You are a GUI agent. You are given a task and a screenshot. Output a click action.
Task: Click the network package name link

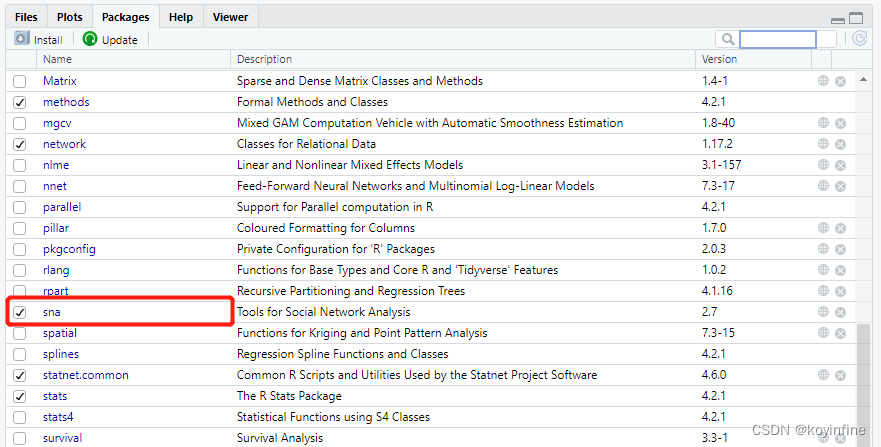point(64,144)
